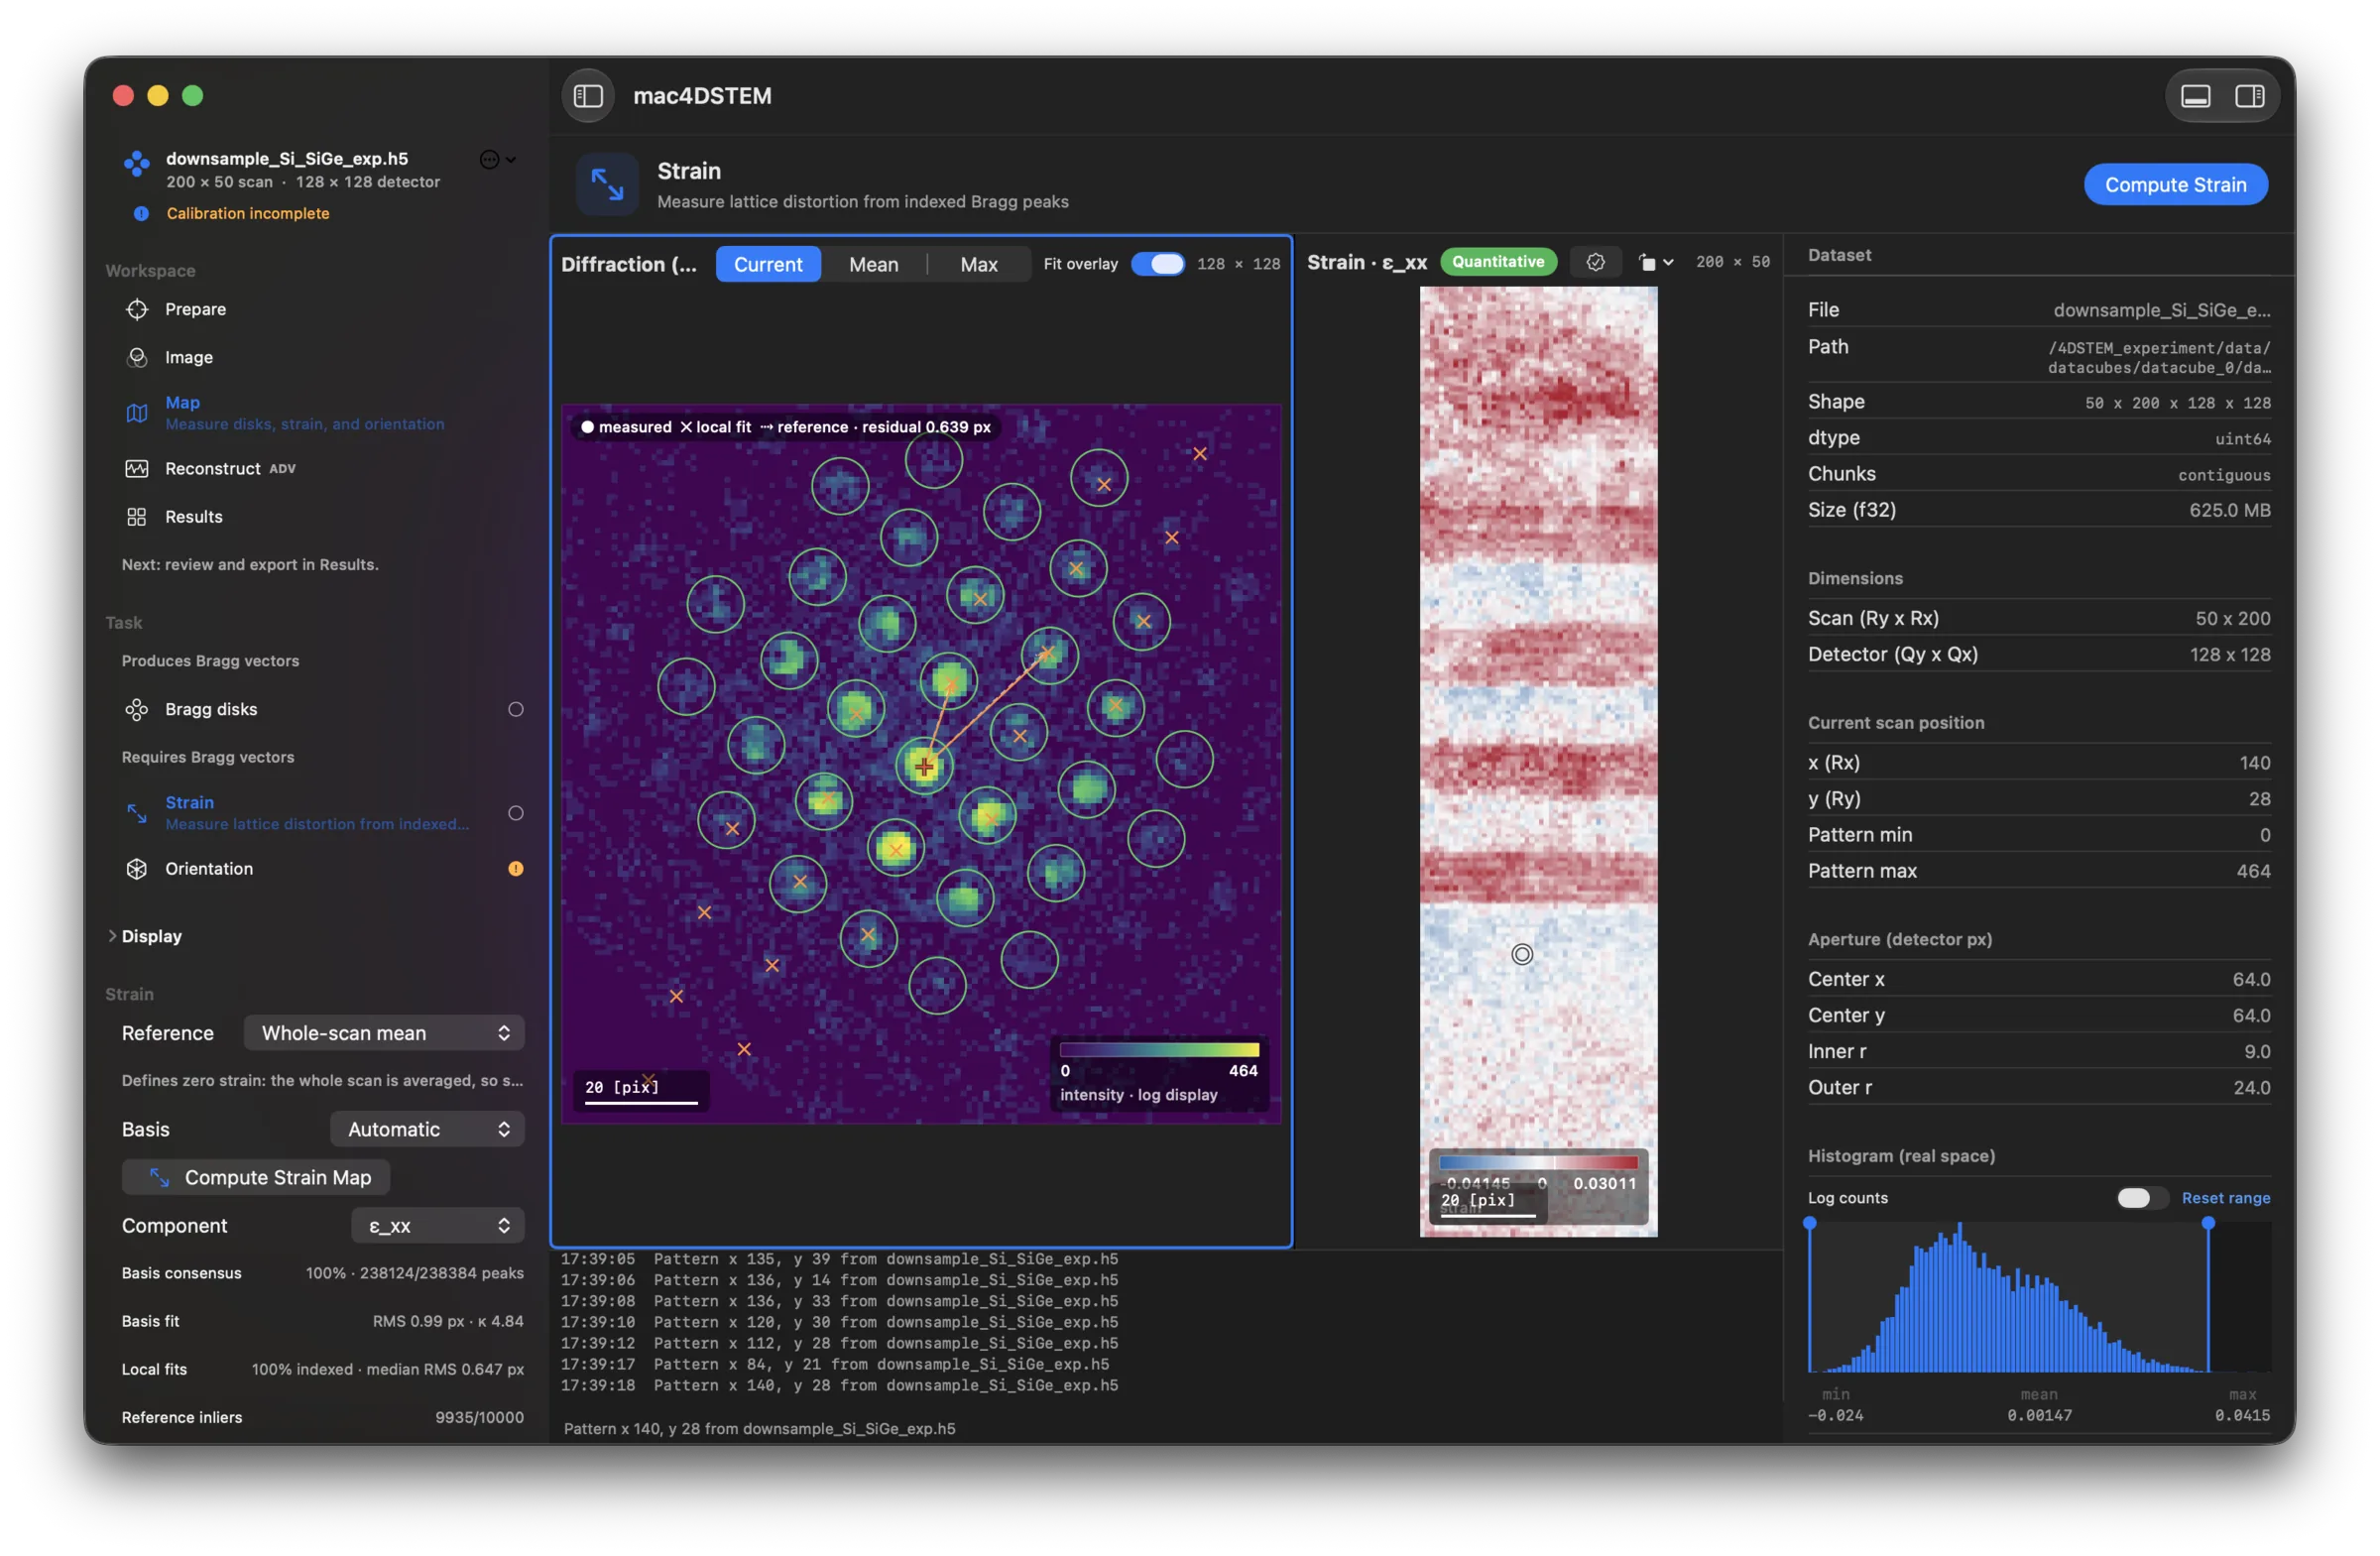Screen dimensions: 2380x1556
Task: Click the diffraction 20 pix scale bar
Action: 641,1092
